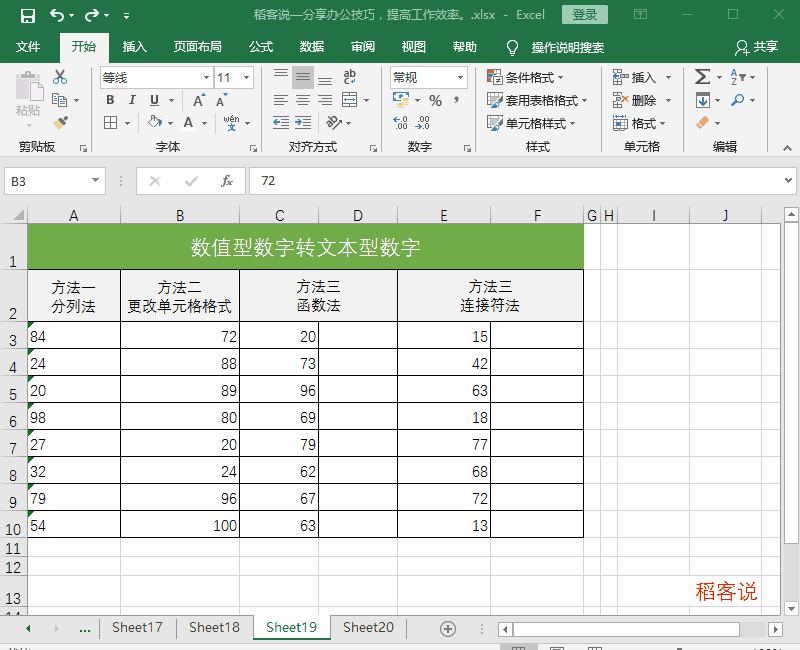Increase decimal places
Screen dimensions: 800x650
coord(401,122)
